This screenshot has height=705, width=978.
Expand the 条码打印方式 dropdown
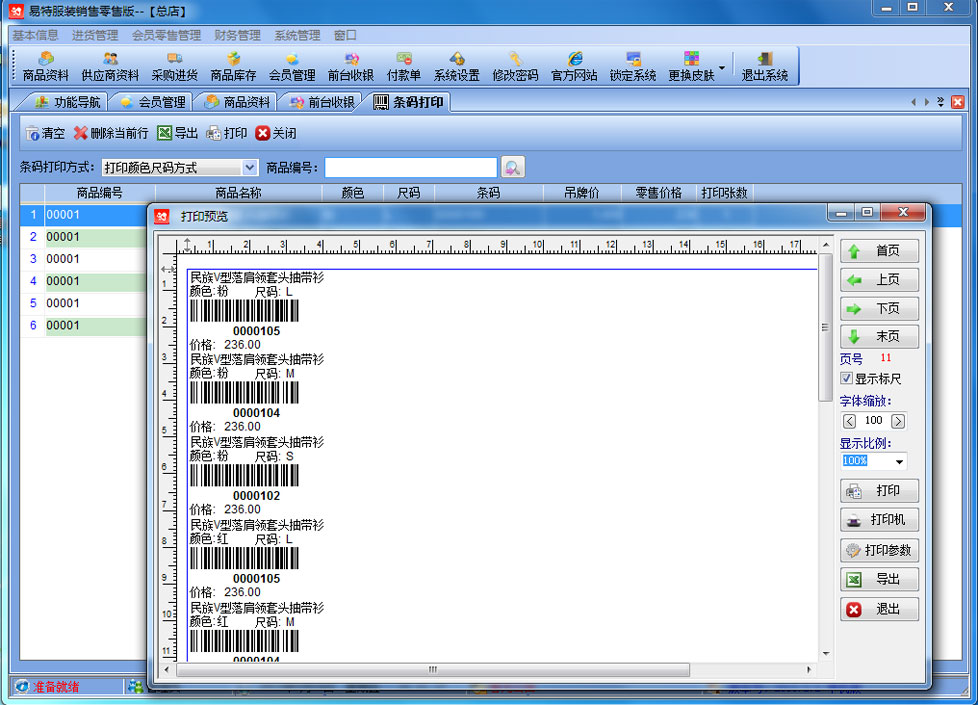tap(250, 168)
